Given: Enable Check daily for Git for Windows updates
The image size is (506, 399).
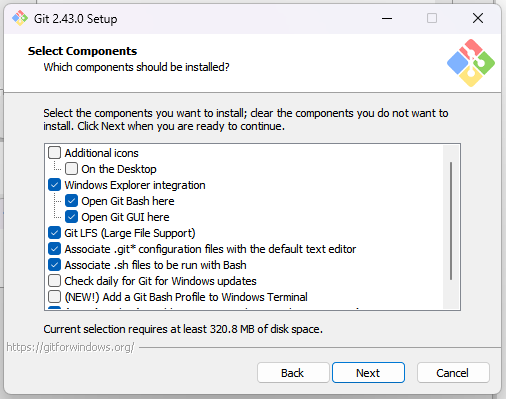Looking at the screenshot, I should (54, 281).
